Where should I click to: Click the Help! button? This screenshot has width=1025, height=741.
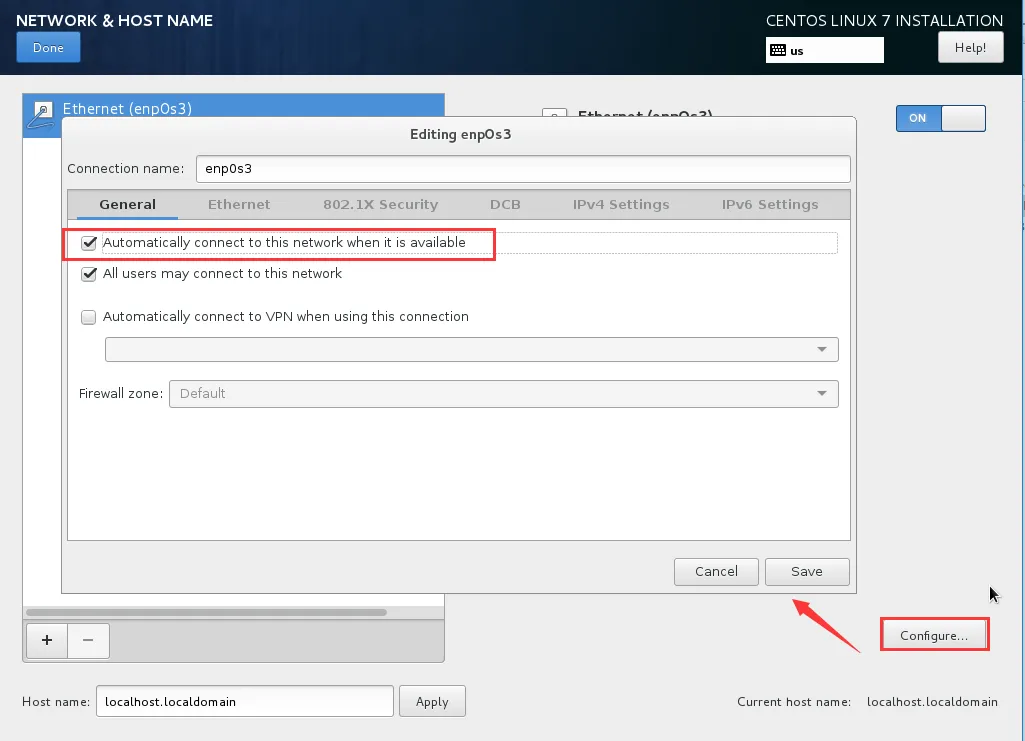971,48
